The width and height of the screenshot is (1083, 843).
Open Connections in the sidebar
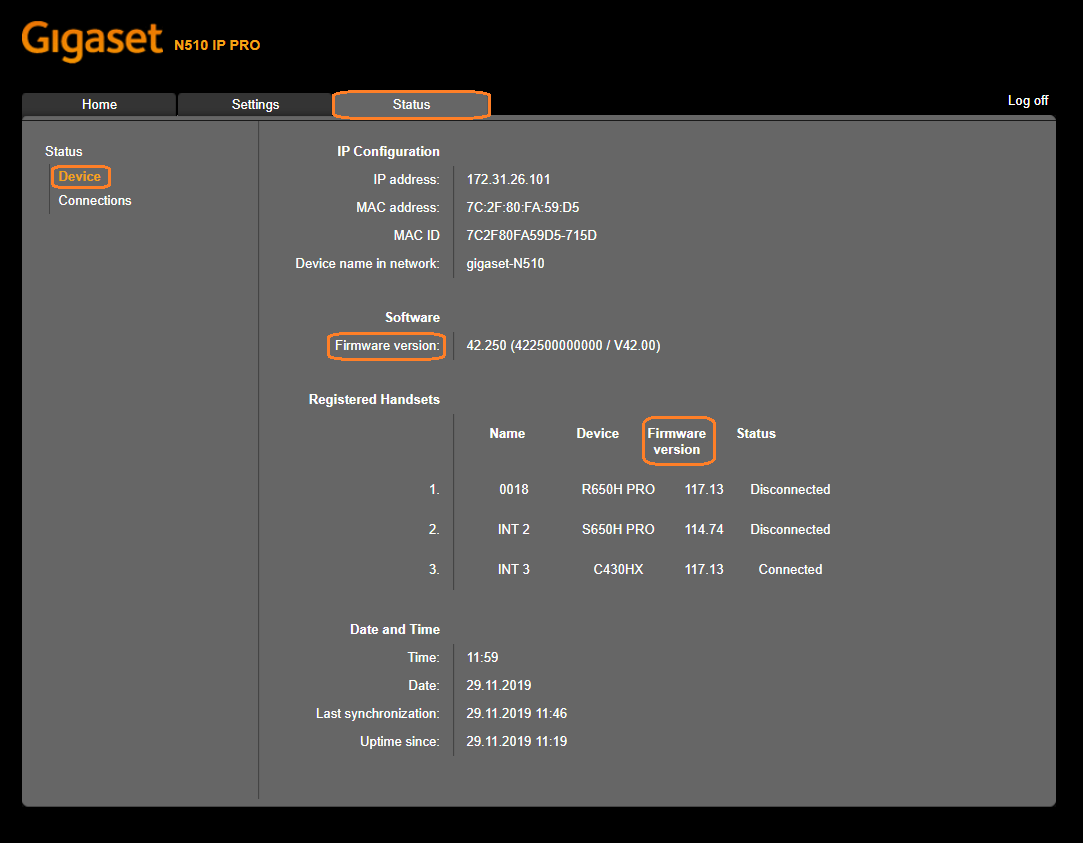click(95, 200)
